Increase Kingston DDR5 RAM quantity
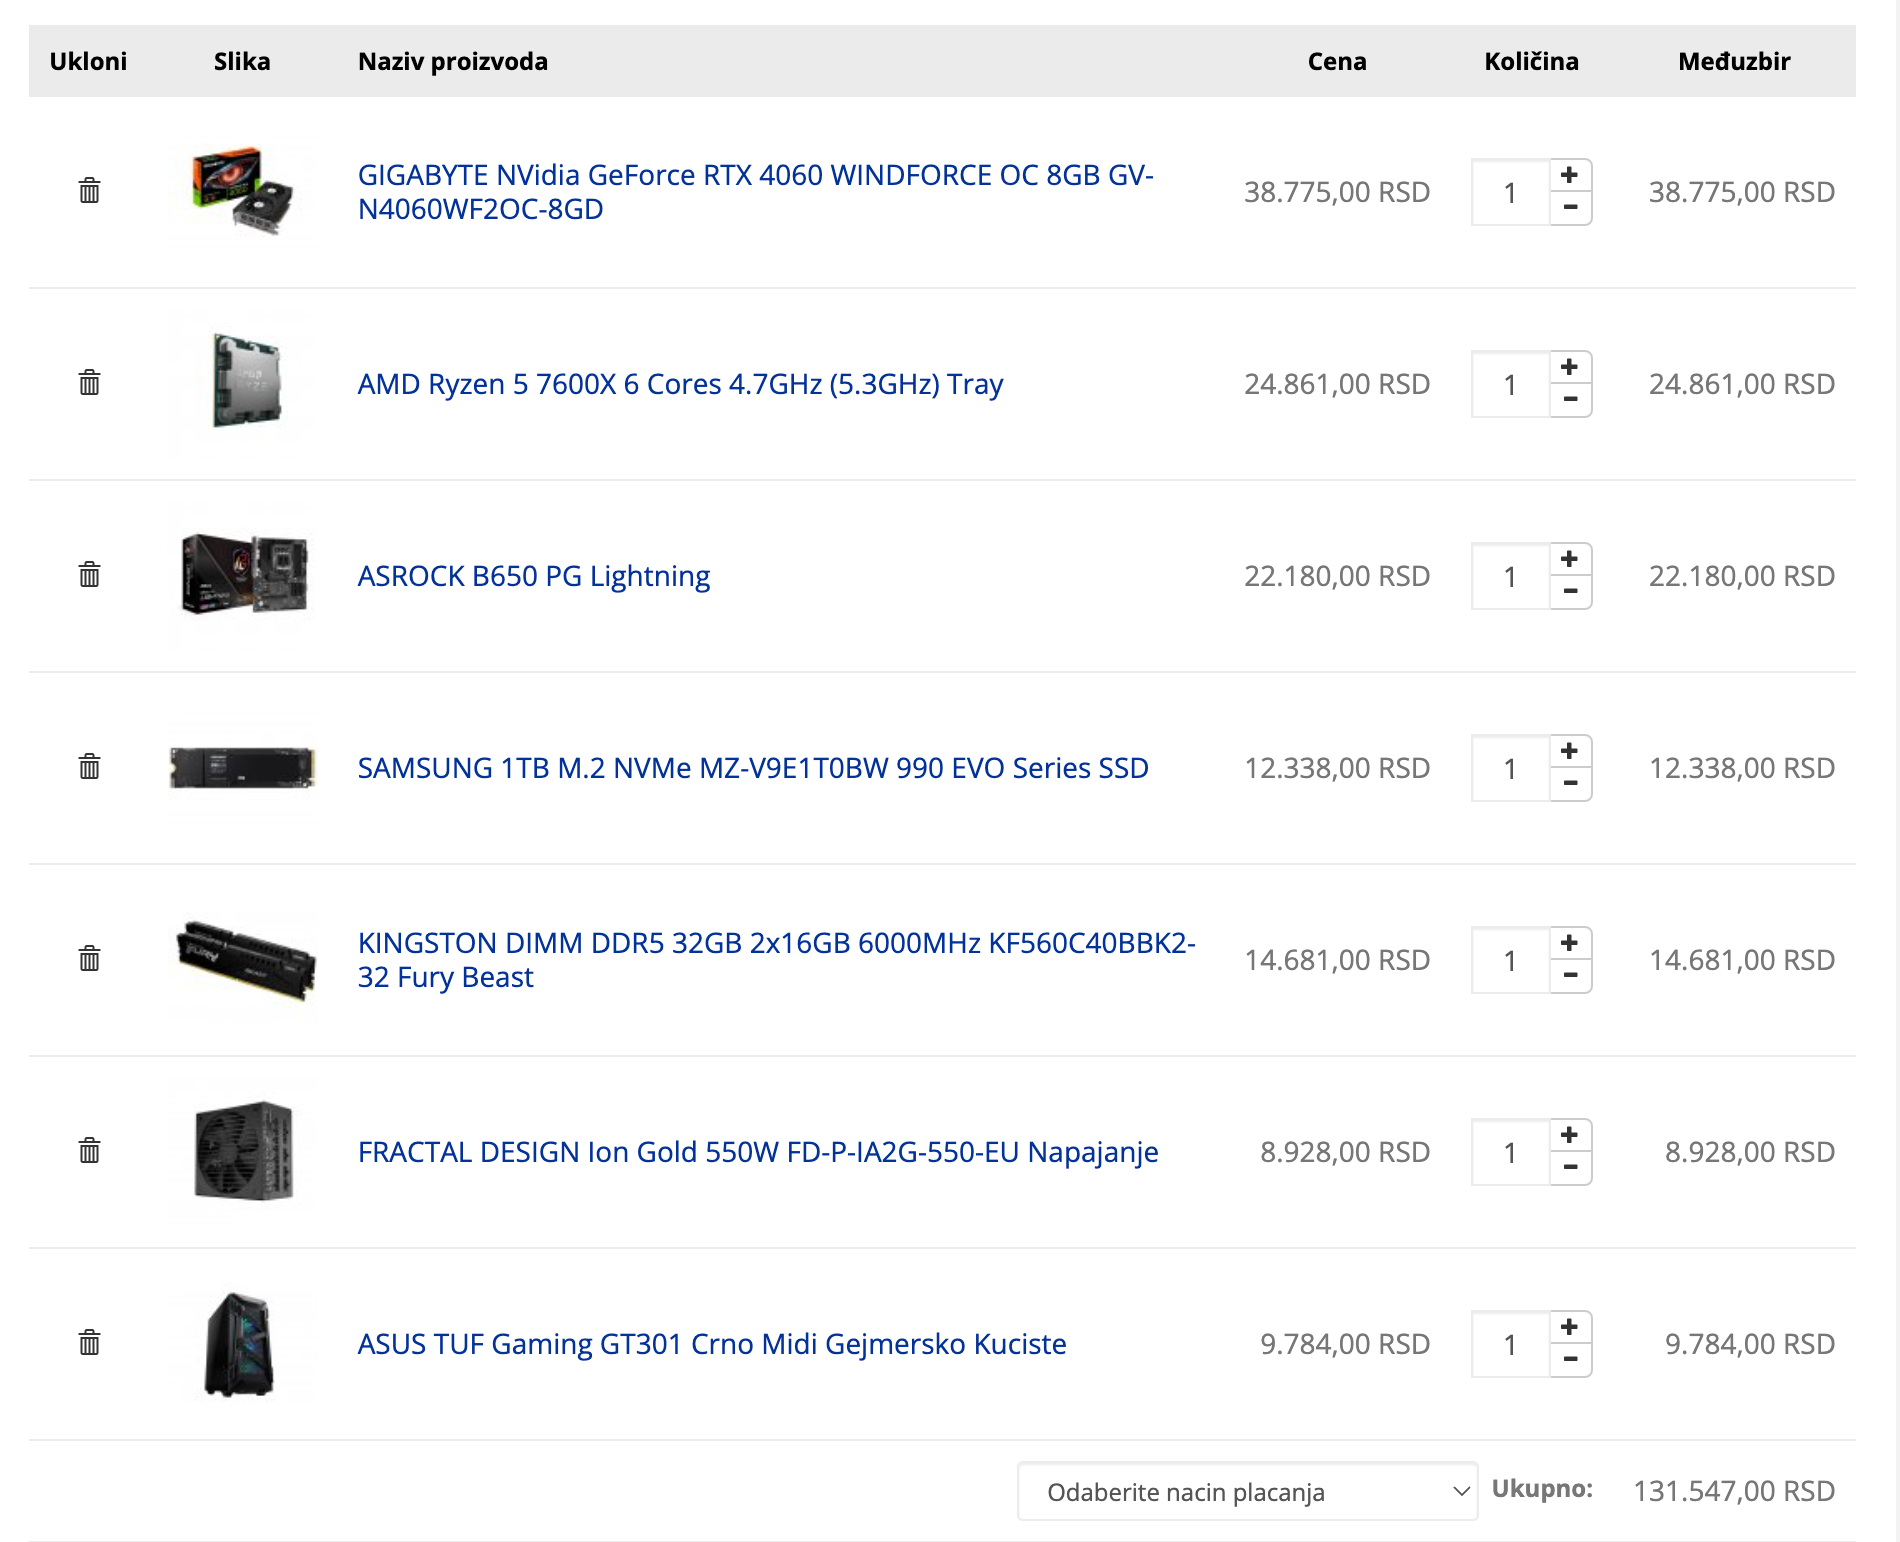 pyautogui.click(x=1570, y=943)
